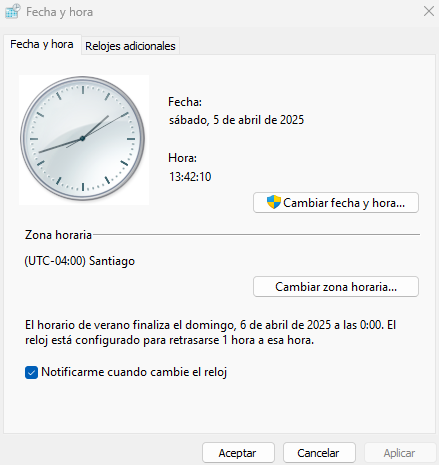Open Cambiar fecha y hora settings
This screenshot has height=465, width=439.
pyautogui.click(x=336, y=203)
